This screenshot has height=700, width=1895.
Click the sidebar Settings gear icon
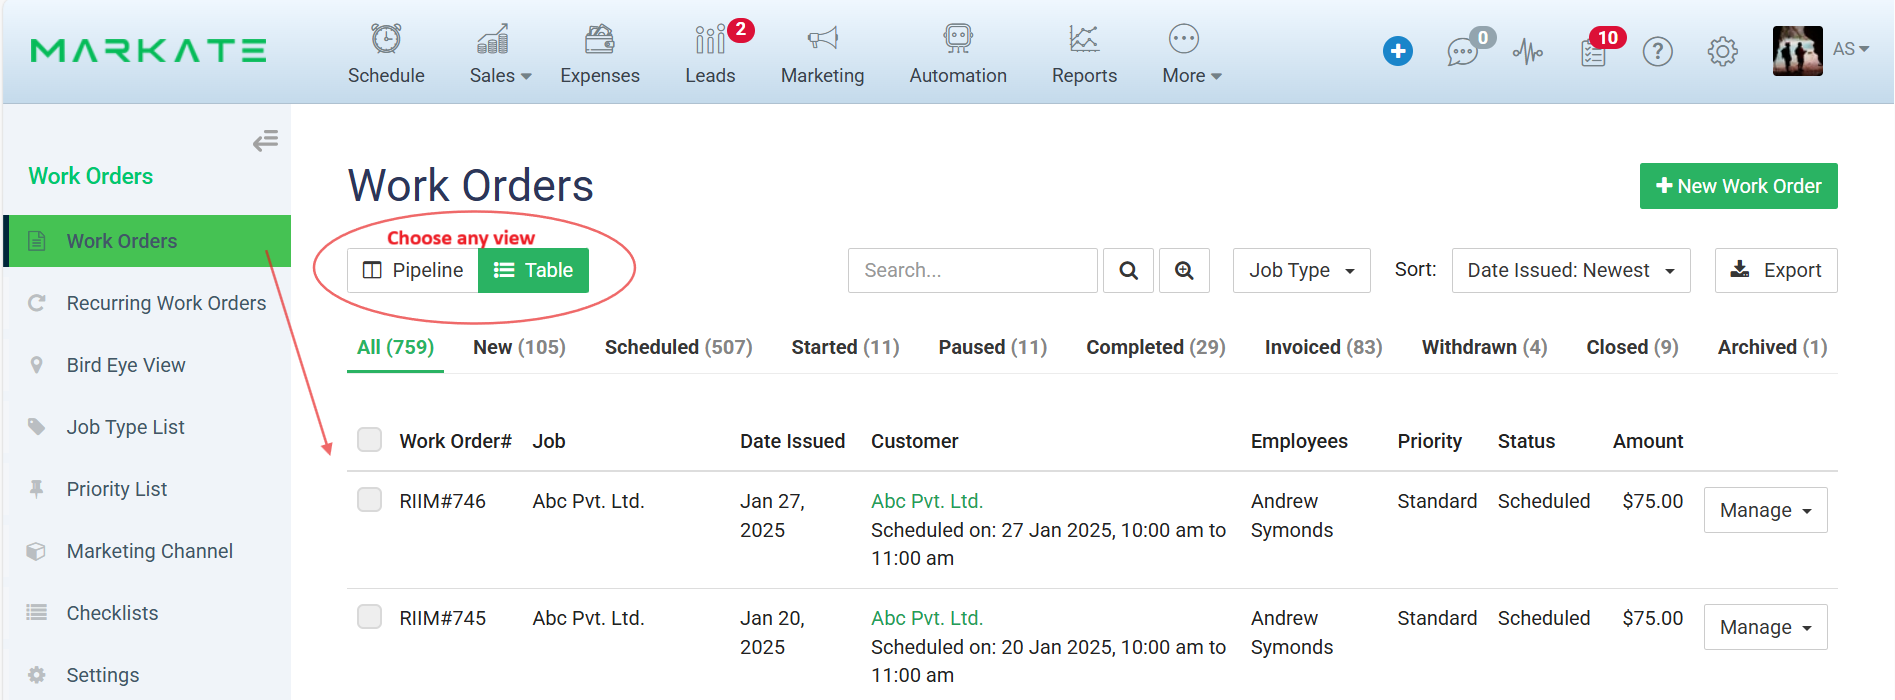(x=37, y=675)
